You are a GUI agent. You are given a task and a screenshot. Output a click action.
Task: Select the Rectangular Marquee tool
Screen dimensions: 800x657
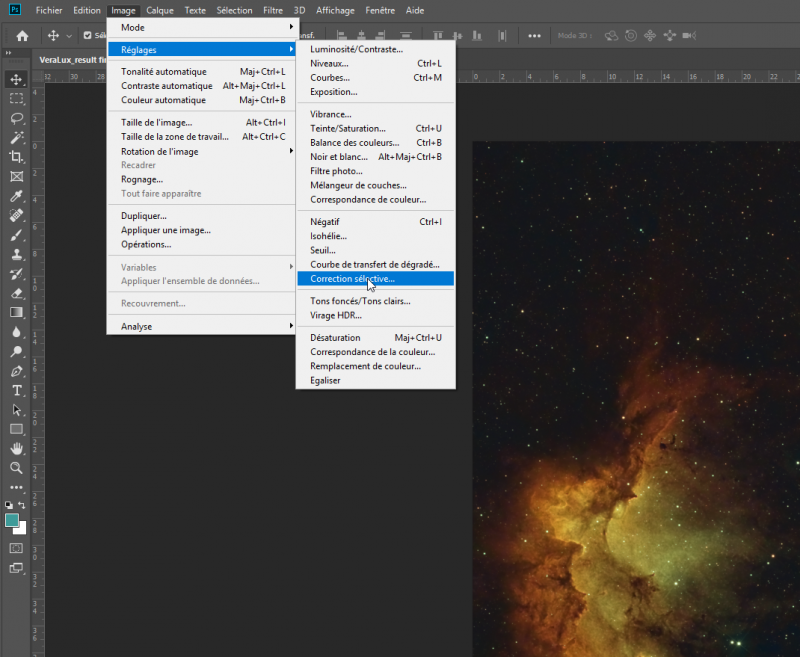(16, 98)
